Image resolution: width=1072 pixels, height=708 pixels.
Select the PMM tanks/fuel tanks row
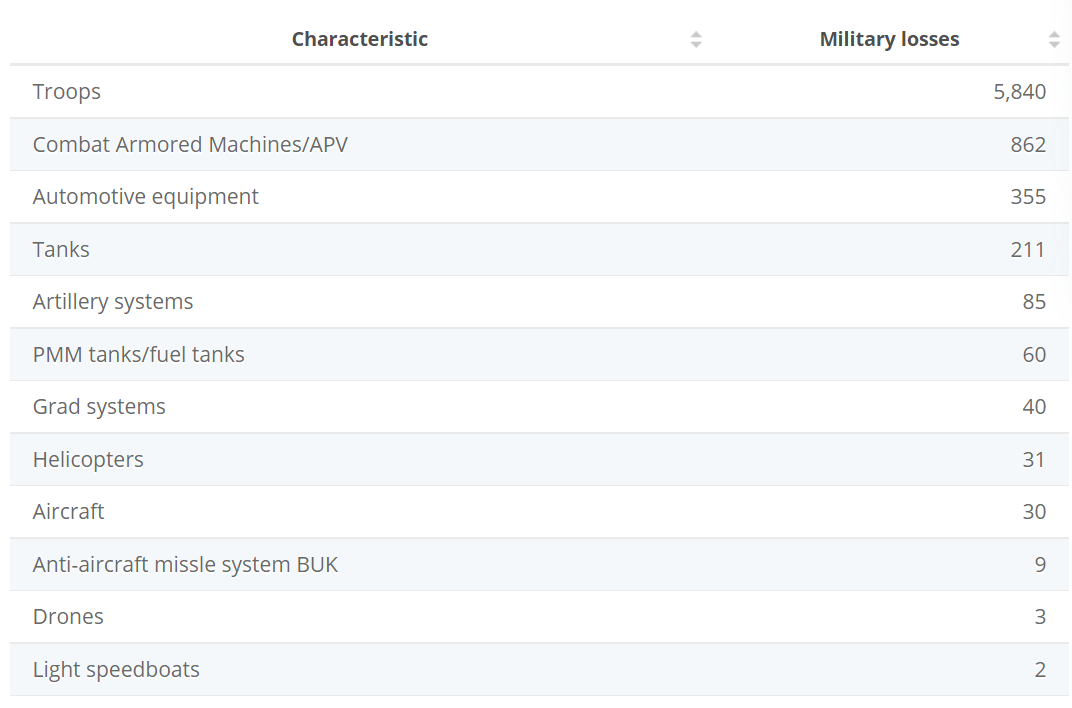[x=139, y=355]
